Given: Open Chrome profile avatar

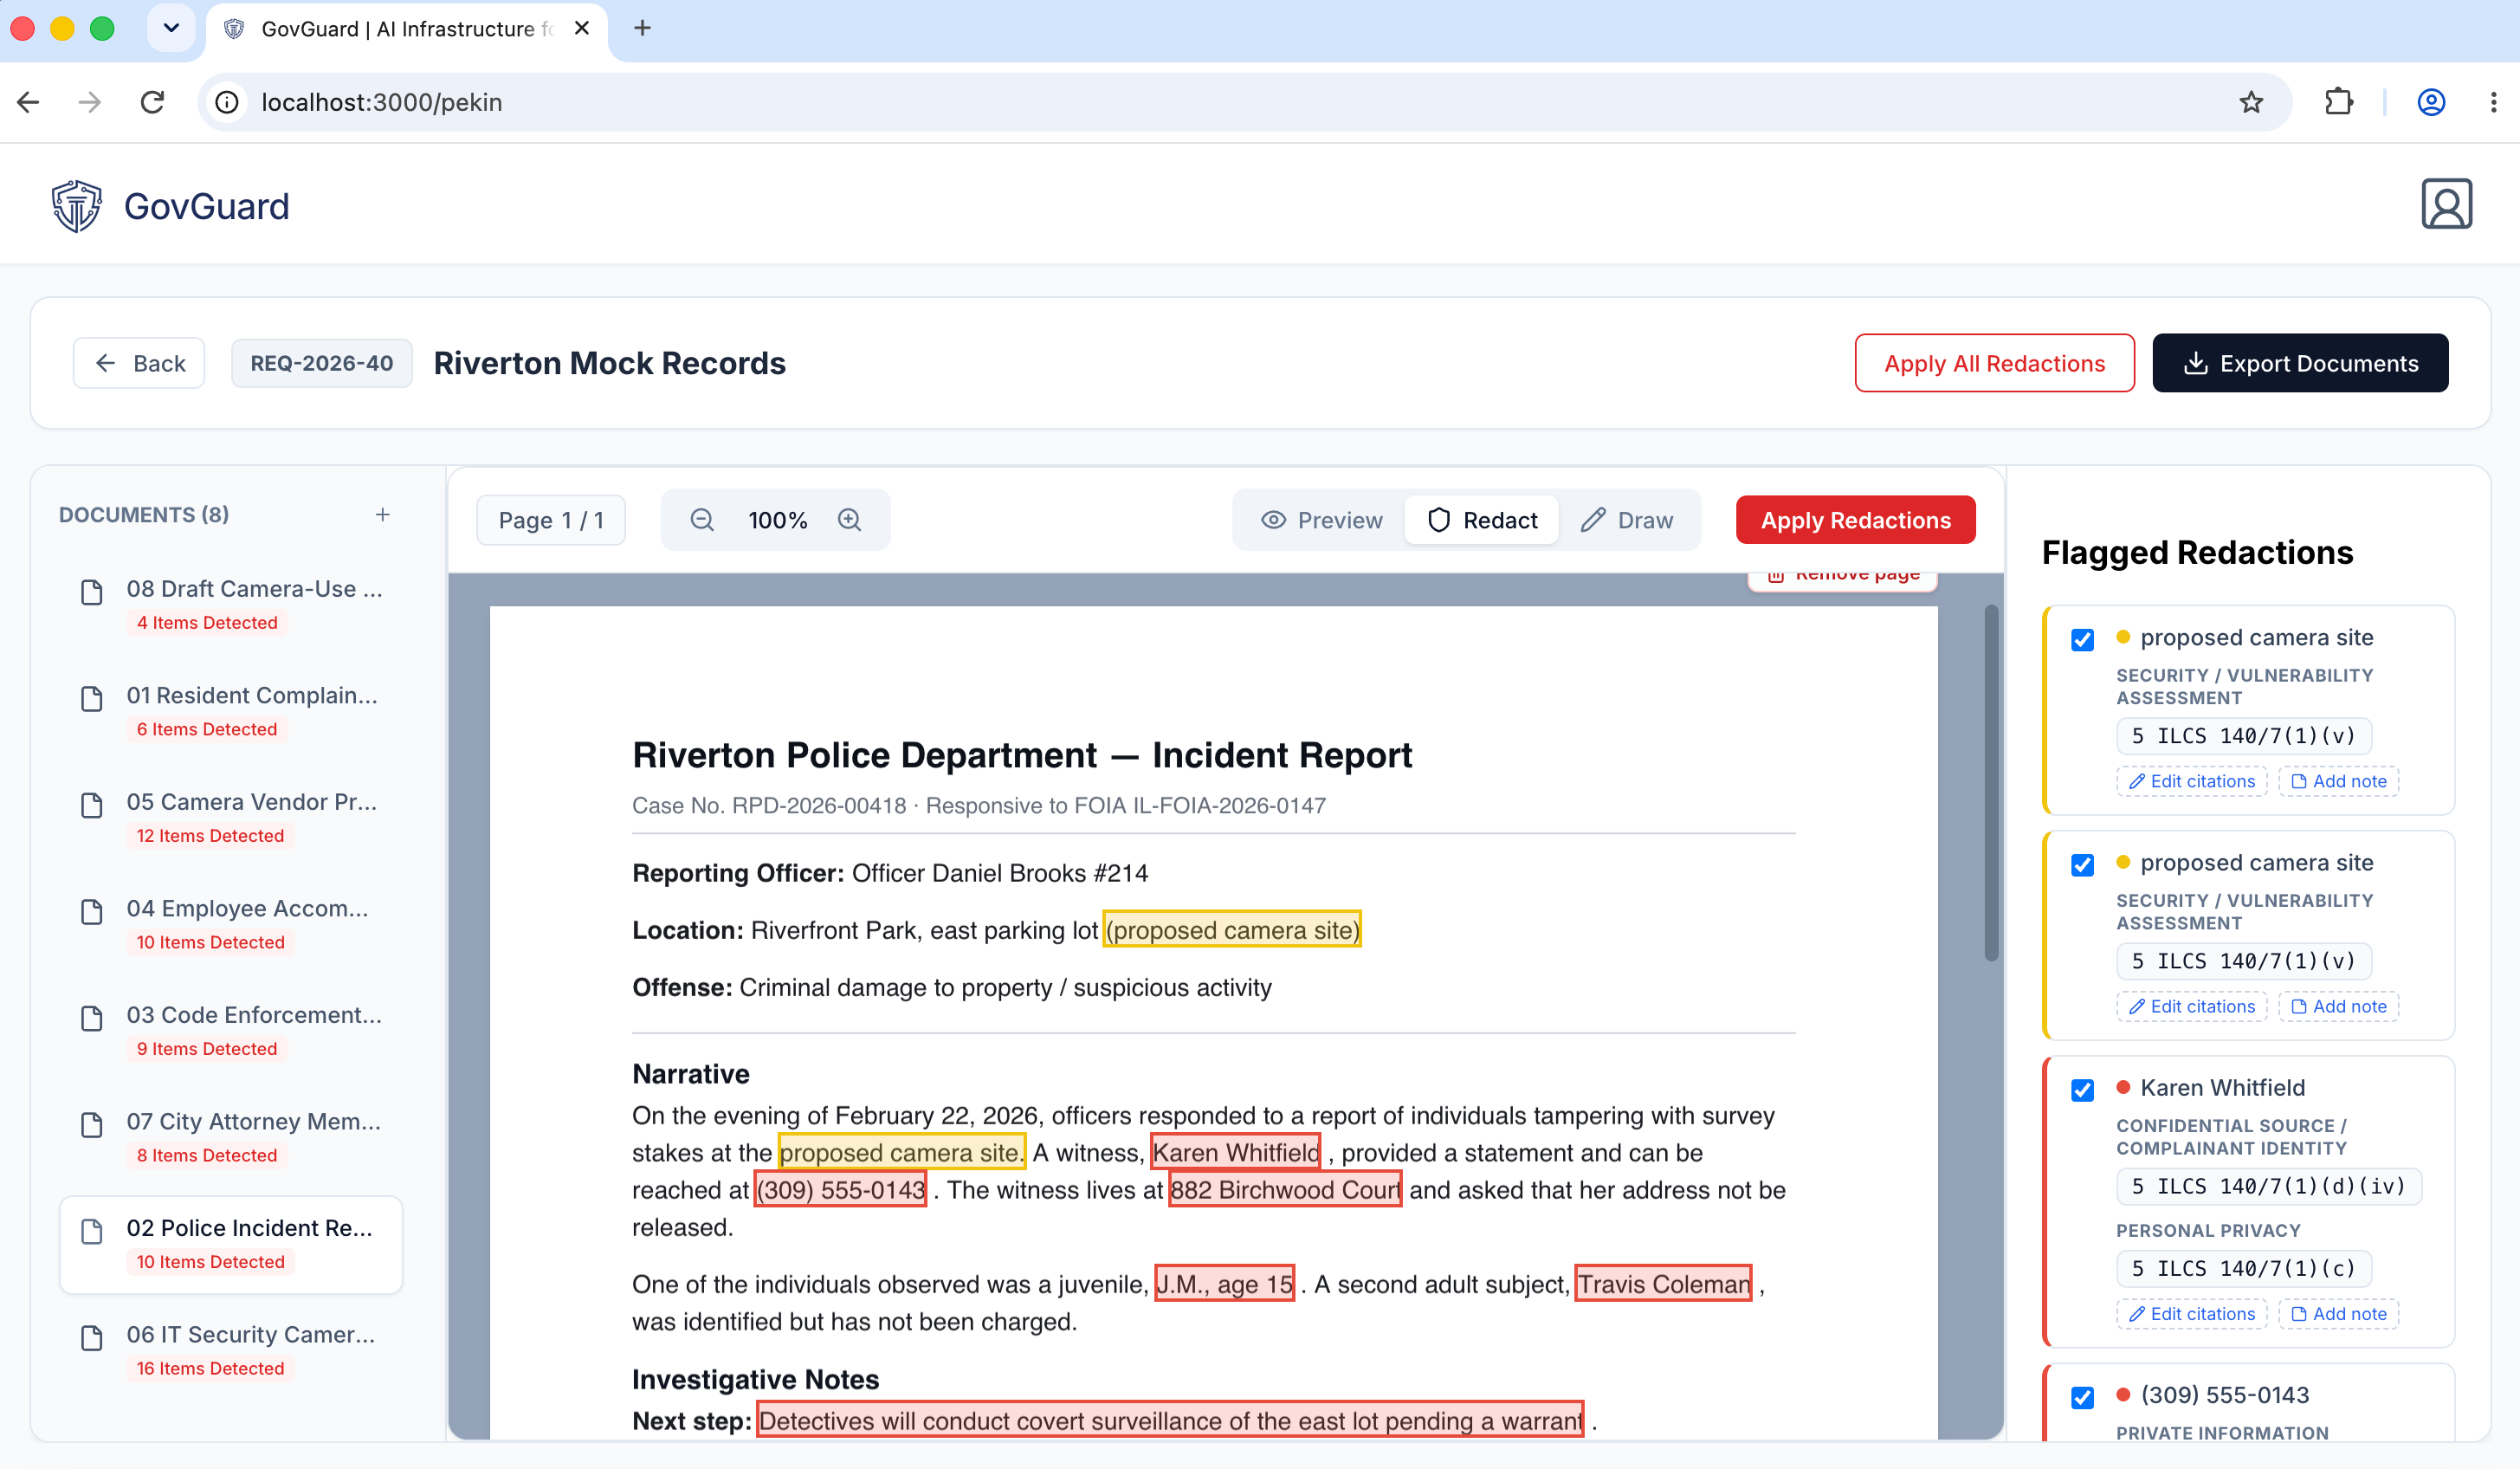Looking at the screenshot, I should pyautogui.click(x=2431, y=102).
